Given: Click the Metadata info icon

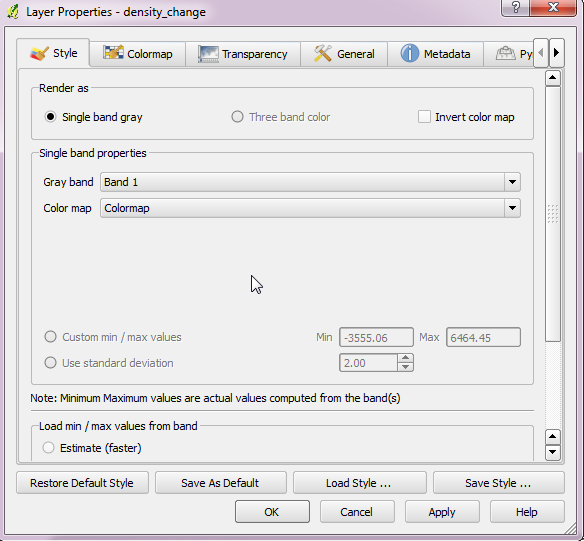Looking at the screenshot, I should [x=410, y=53].
